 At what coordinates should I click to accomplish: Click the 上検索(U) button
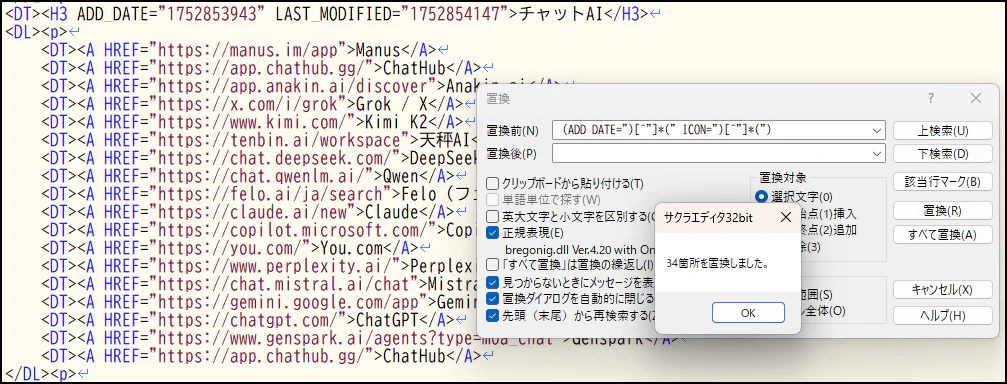[x=943, y=130]
